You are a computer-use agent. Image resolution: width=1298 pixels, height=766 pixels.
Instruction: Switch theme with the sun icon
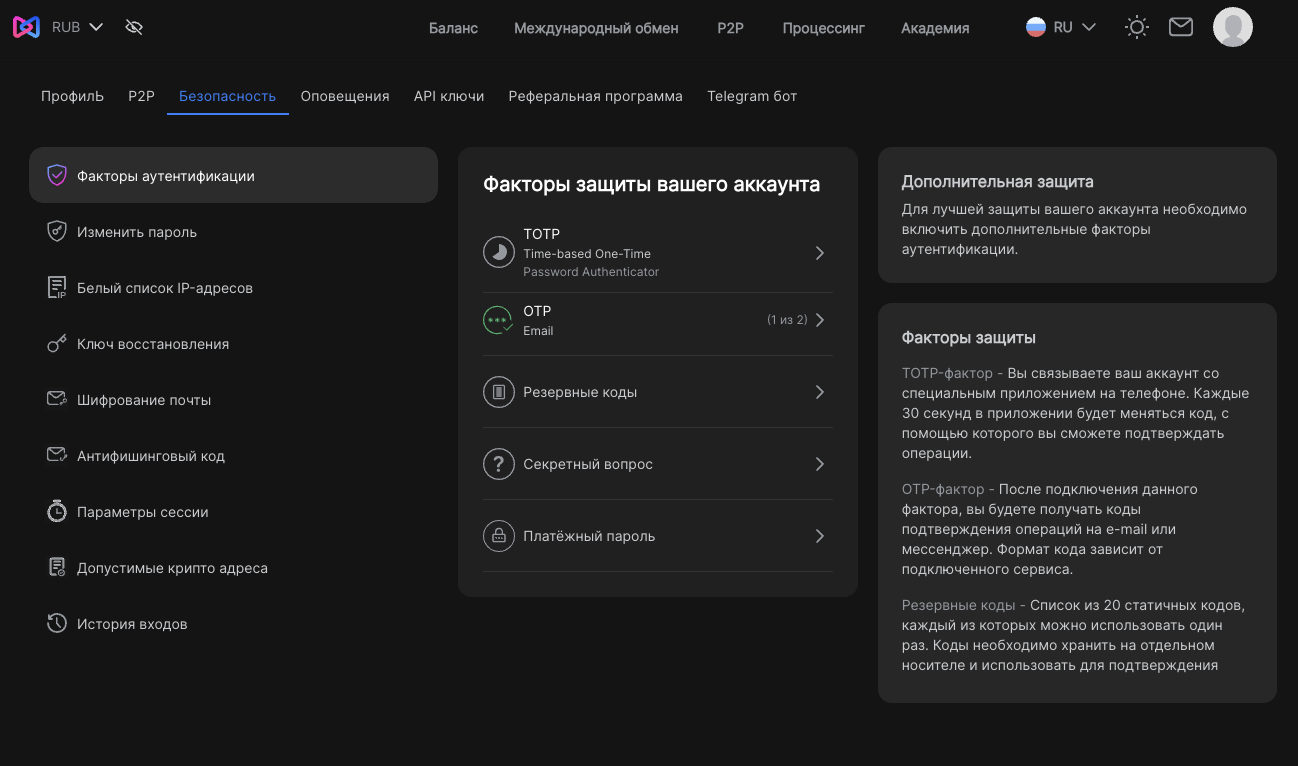(x=1136, y=27)
